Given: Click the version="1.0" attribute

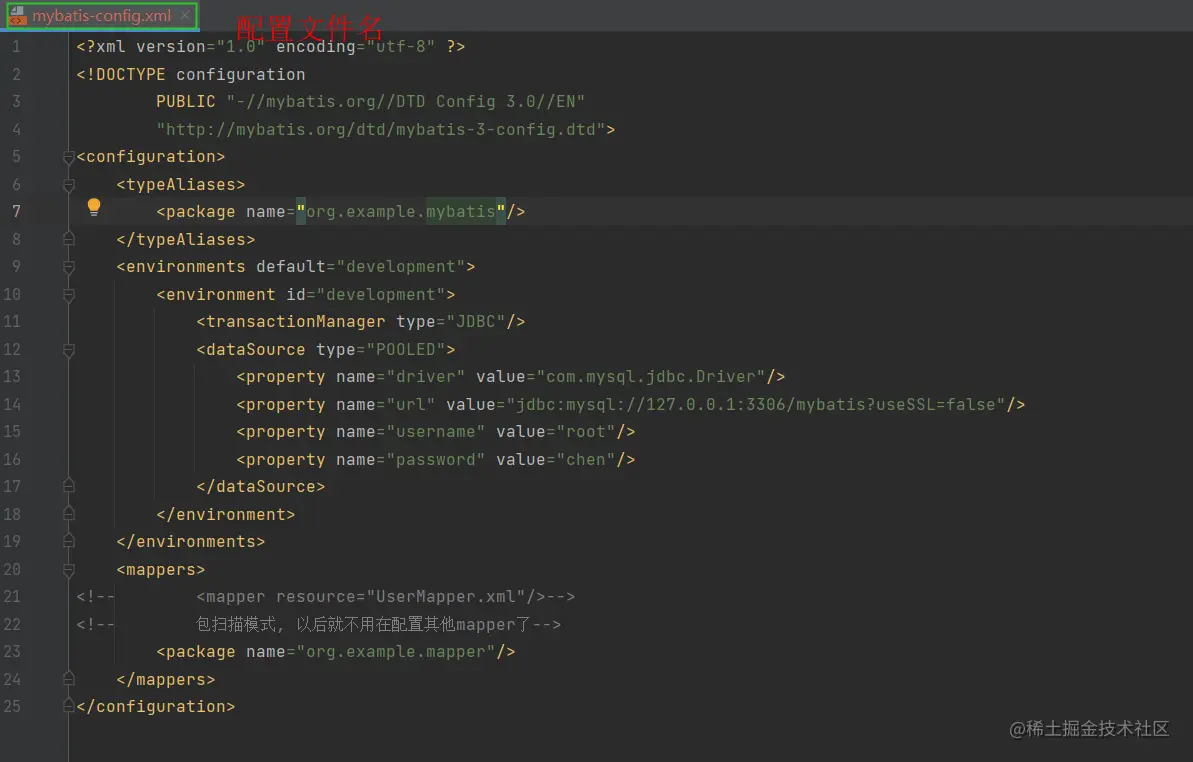Looking at the screenshot, I should [201, 46].
